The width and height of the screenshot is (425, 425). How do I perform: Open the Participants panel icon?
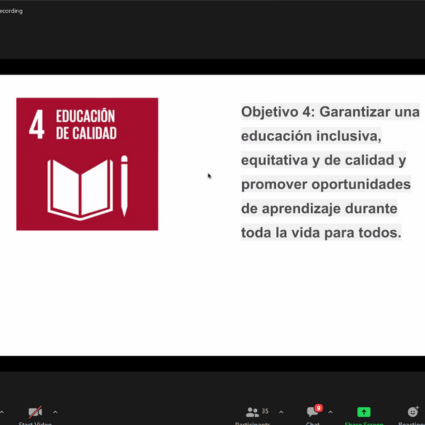pyautogui.click(x=252, y=412)
